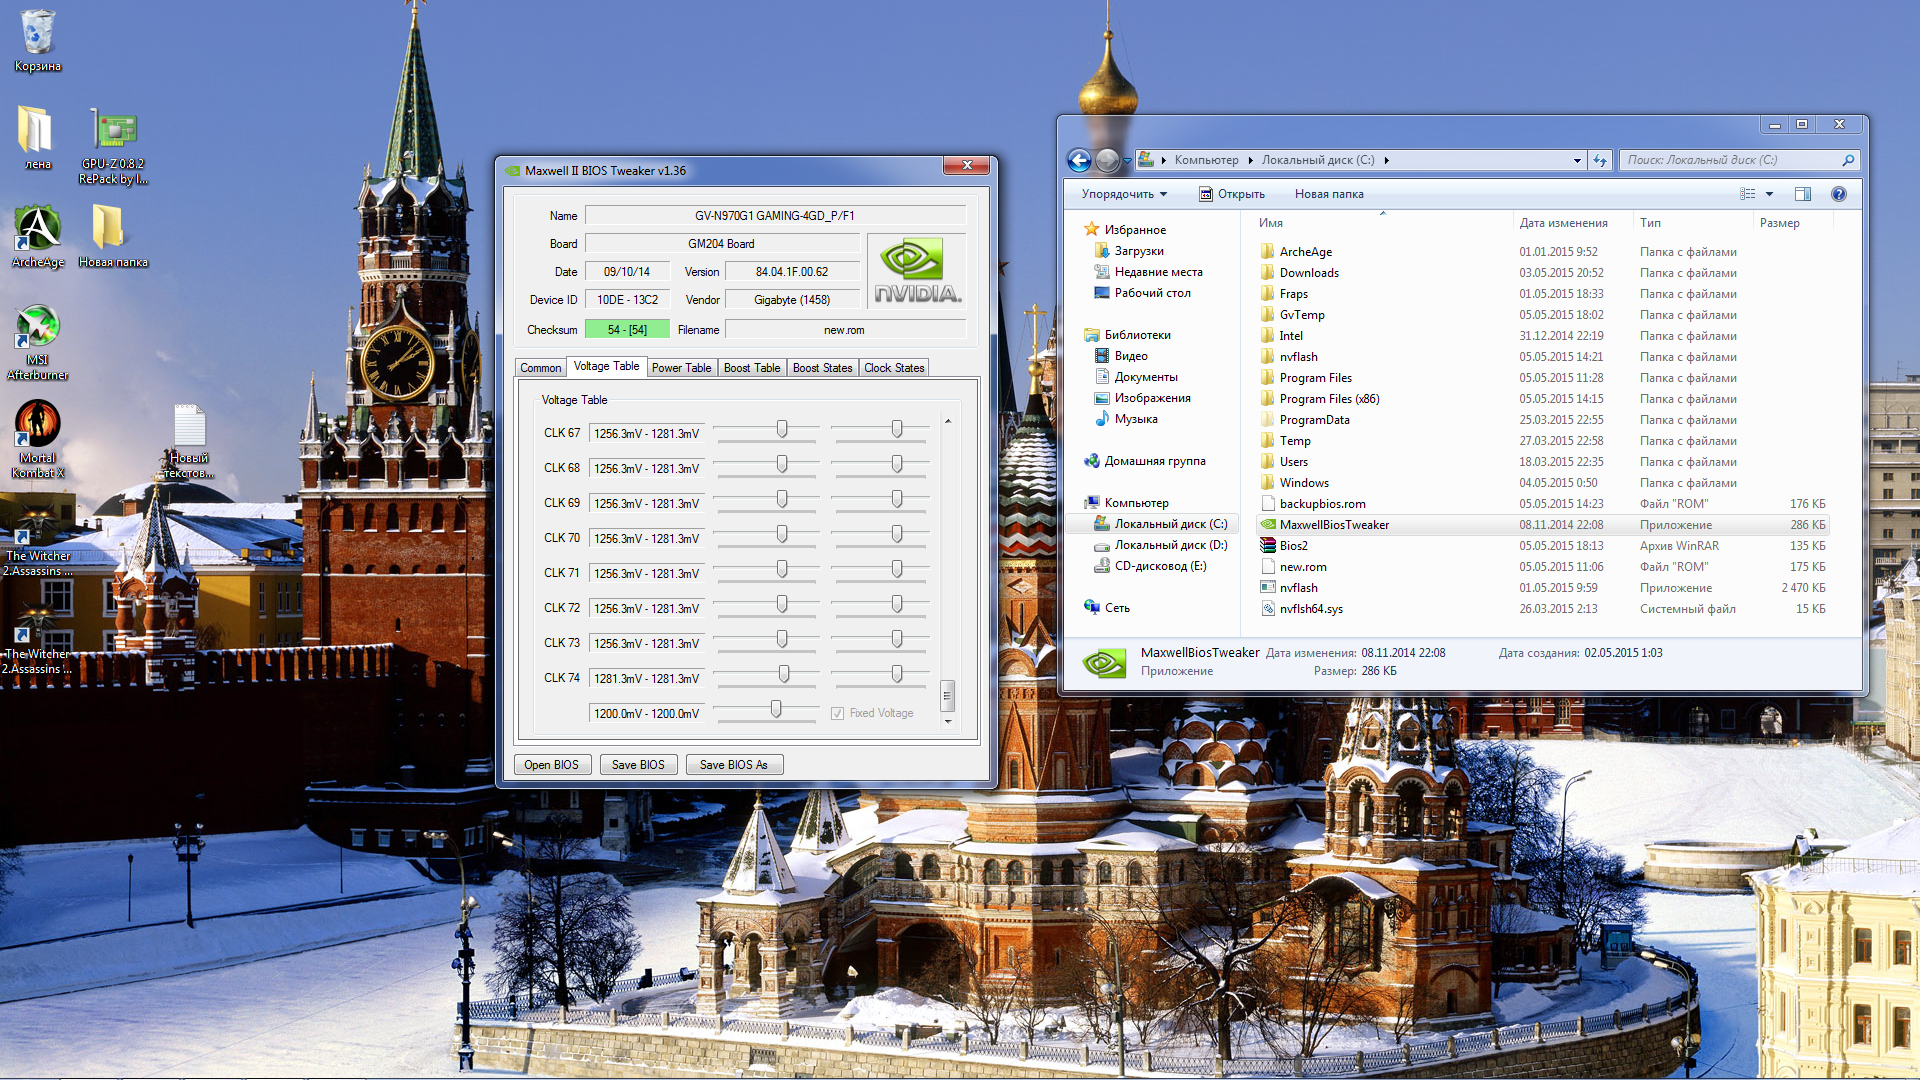Screen dimensions: 1920x1080
Task: Open the Упорядочить dropdown menu
Action: [1124, 194]
